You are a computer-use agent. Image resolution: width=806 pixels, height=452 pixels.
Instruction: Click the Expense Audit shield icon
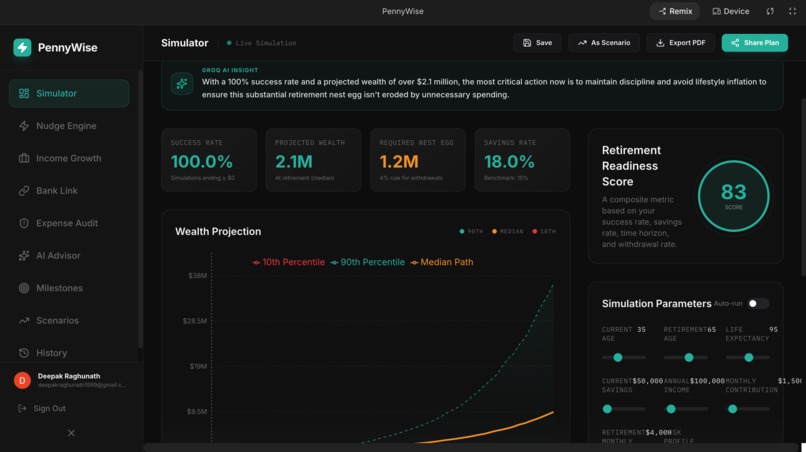point(24,223)
